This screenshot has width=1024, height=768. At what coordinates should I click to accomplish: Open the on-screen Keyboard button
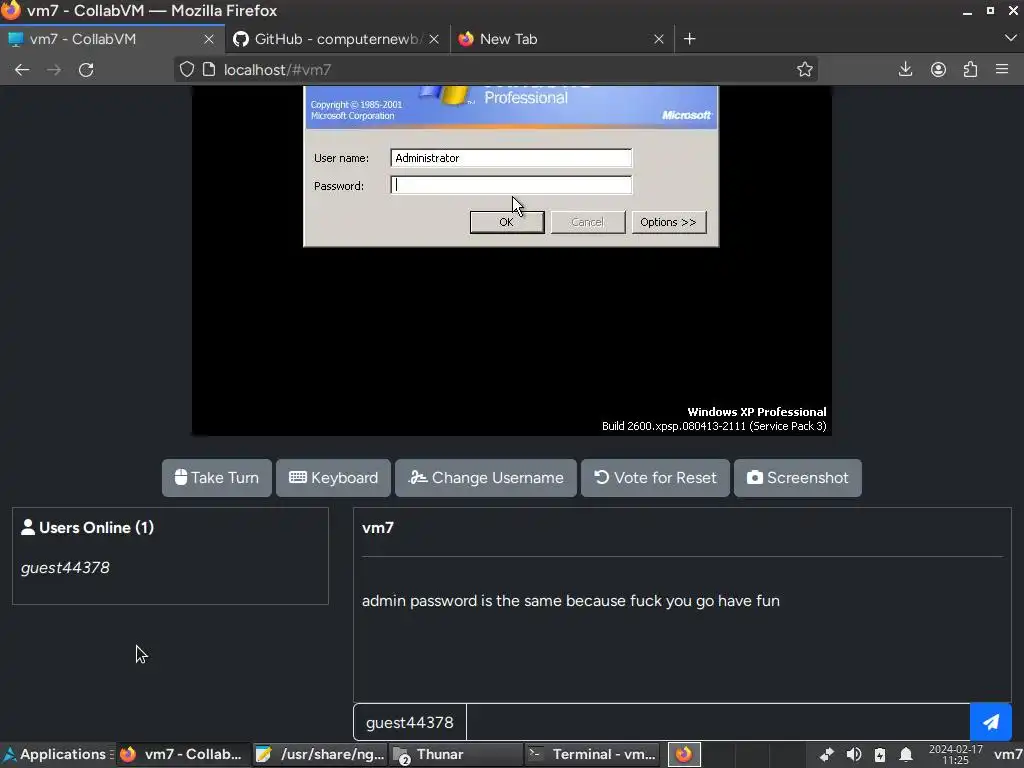[334, 478]
